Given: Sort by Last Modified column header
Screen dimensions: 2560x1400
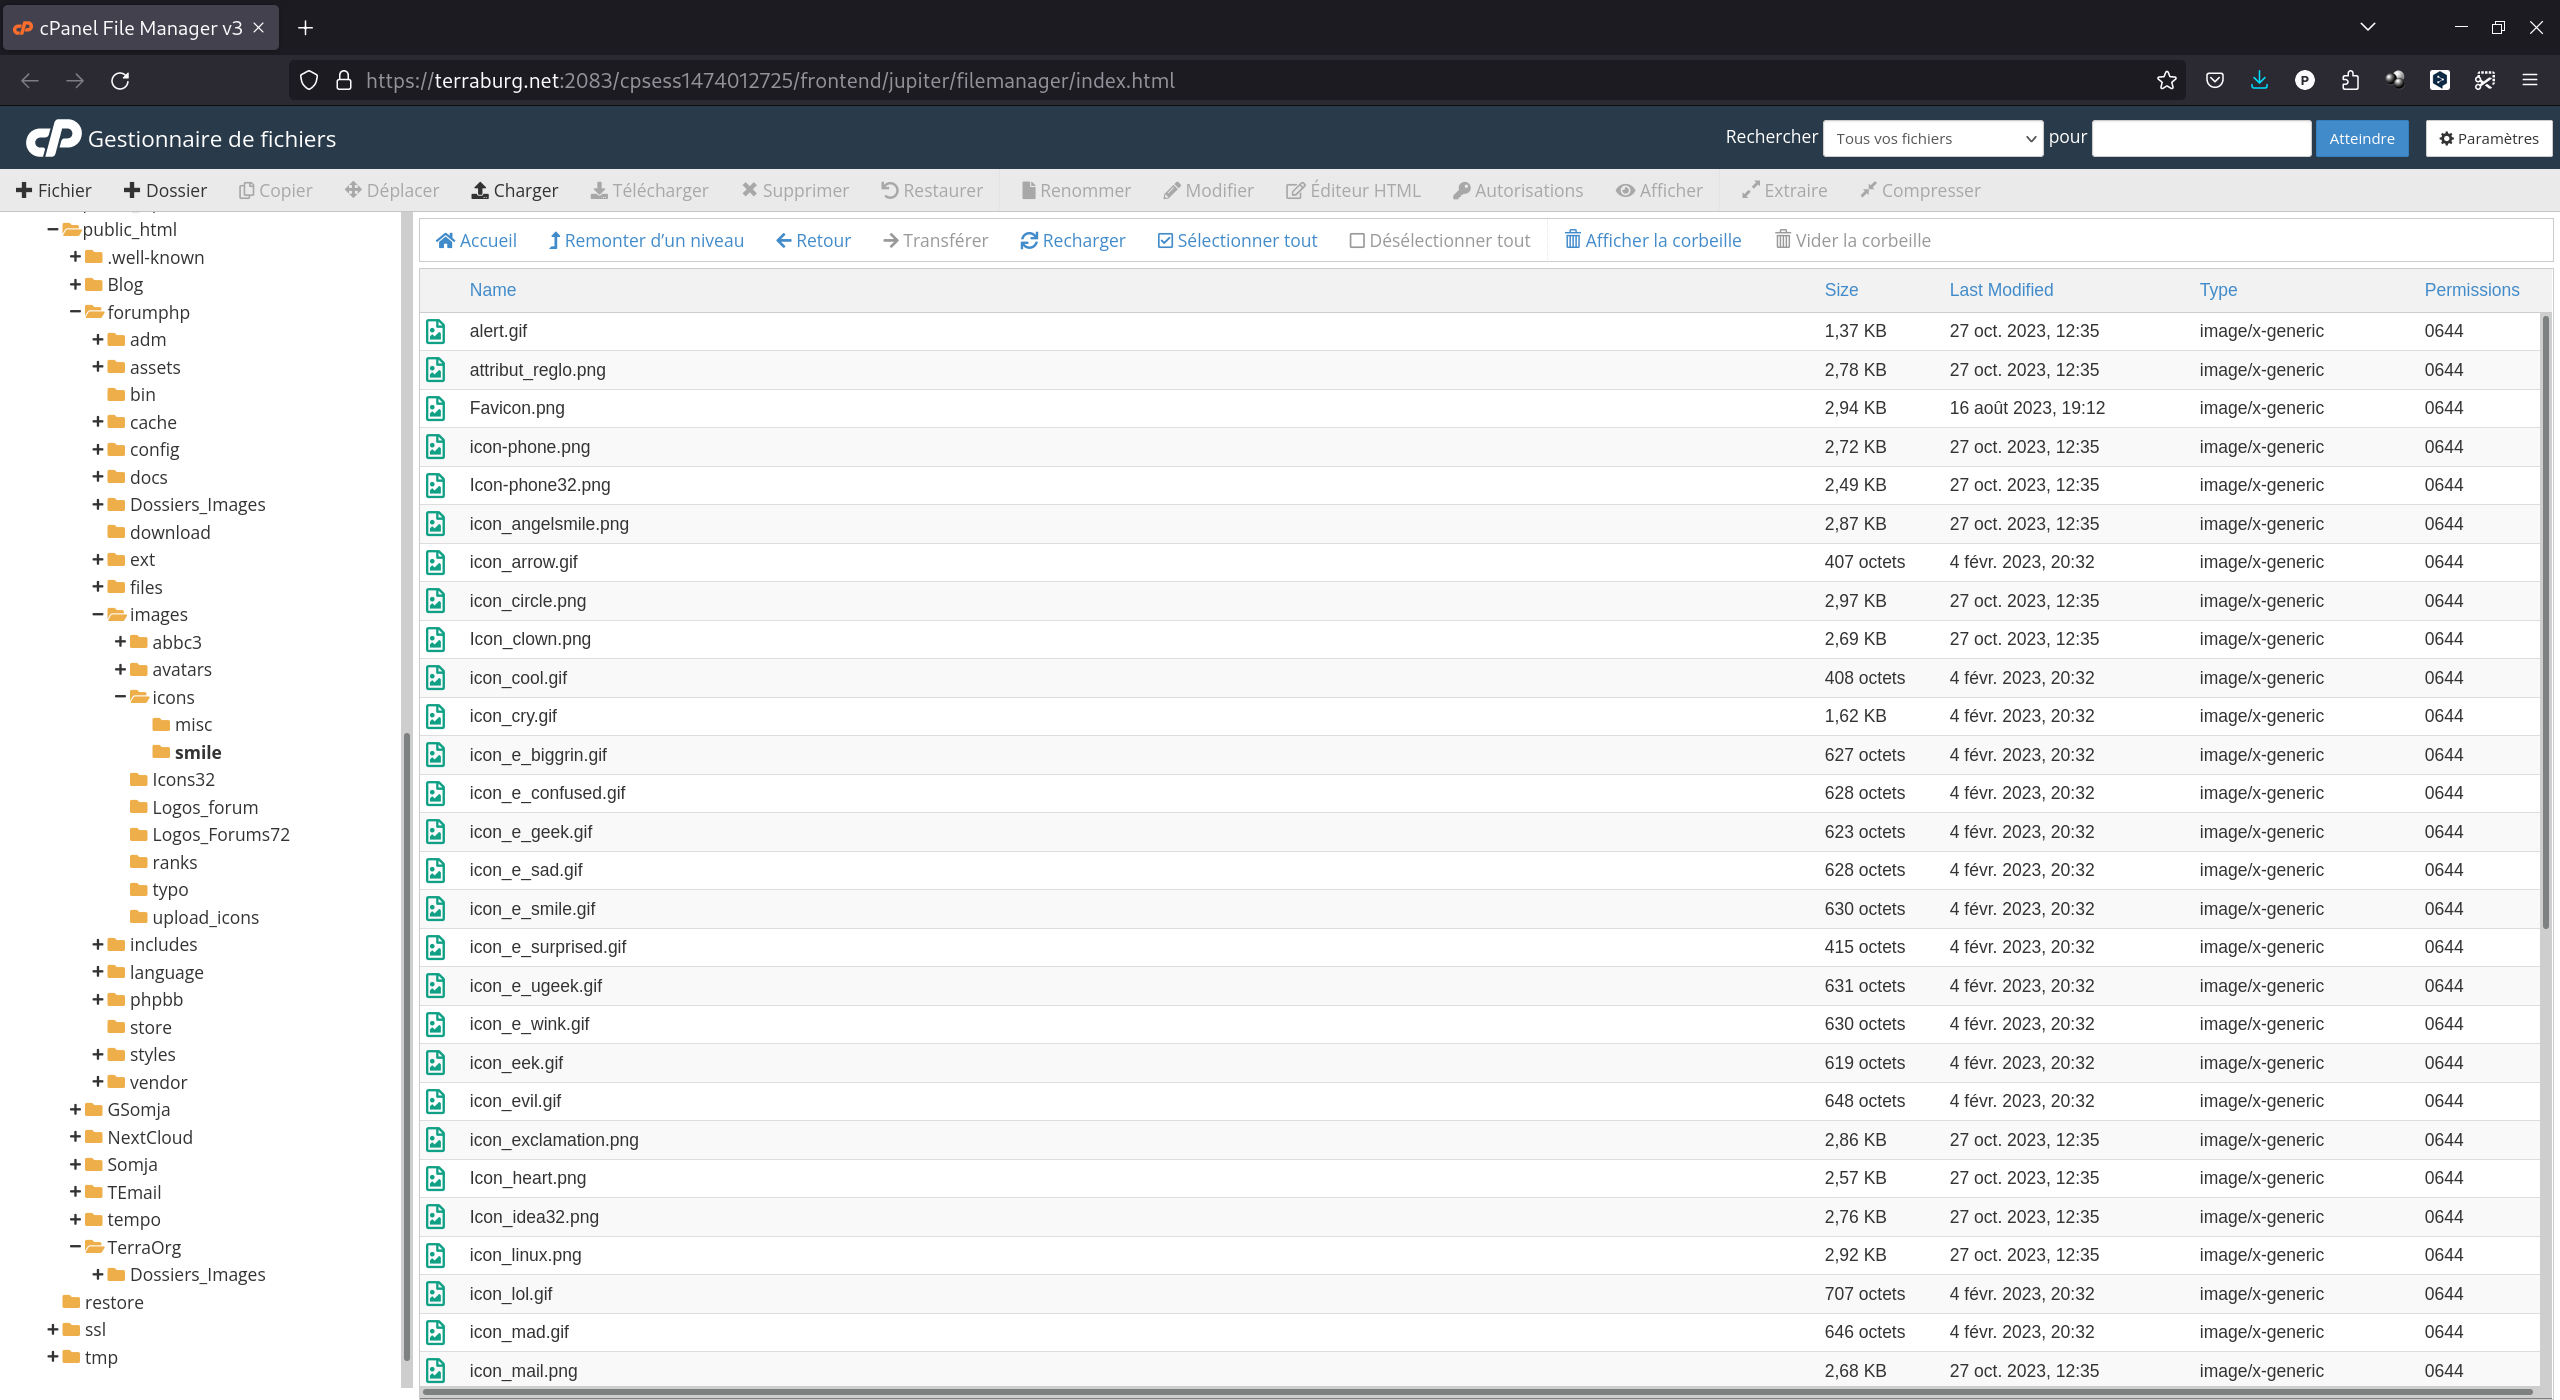Looking at the screenshot, I should click(x=2000, y=290).
